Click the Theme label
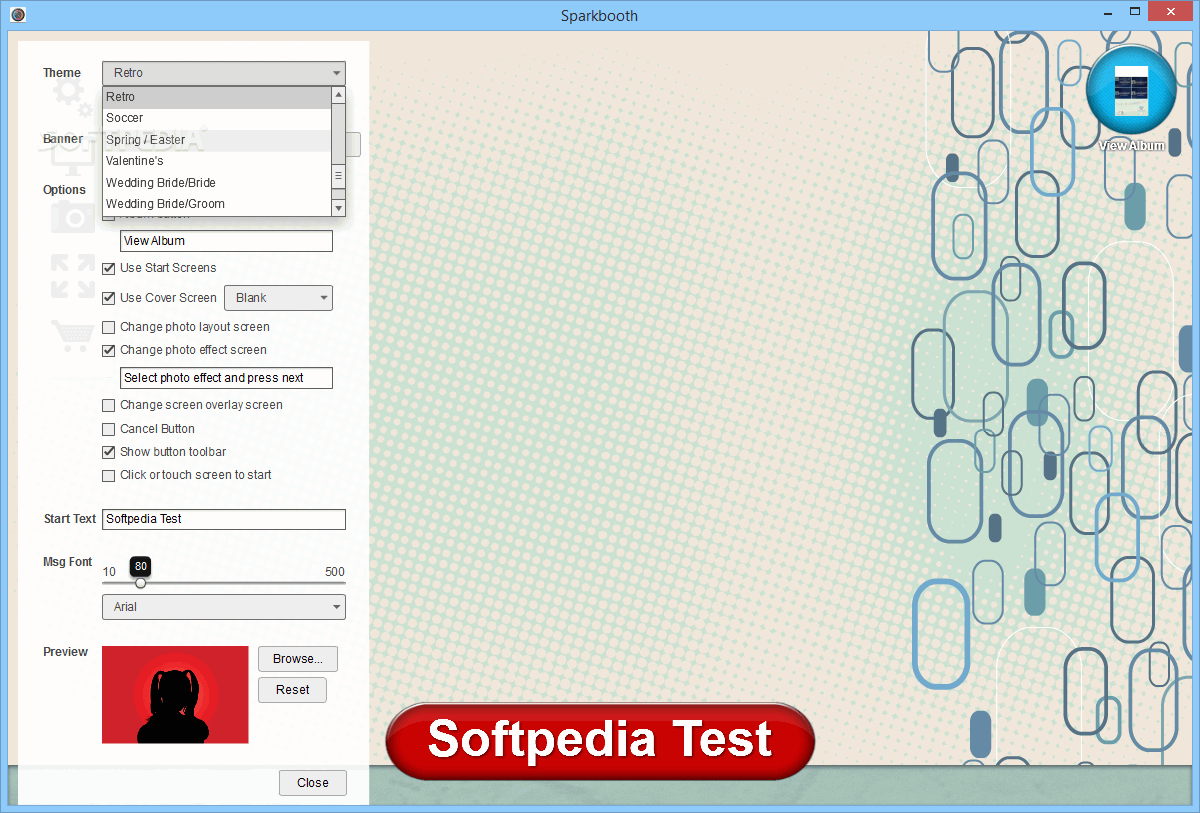The width and height of the screenshot is (1200, 813). (x=62, y=73)
